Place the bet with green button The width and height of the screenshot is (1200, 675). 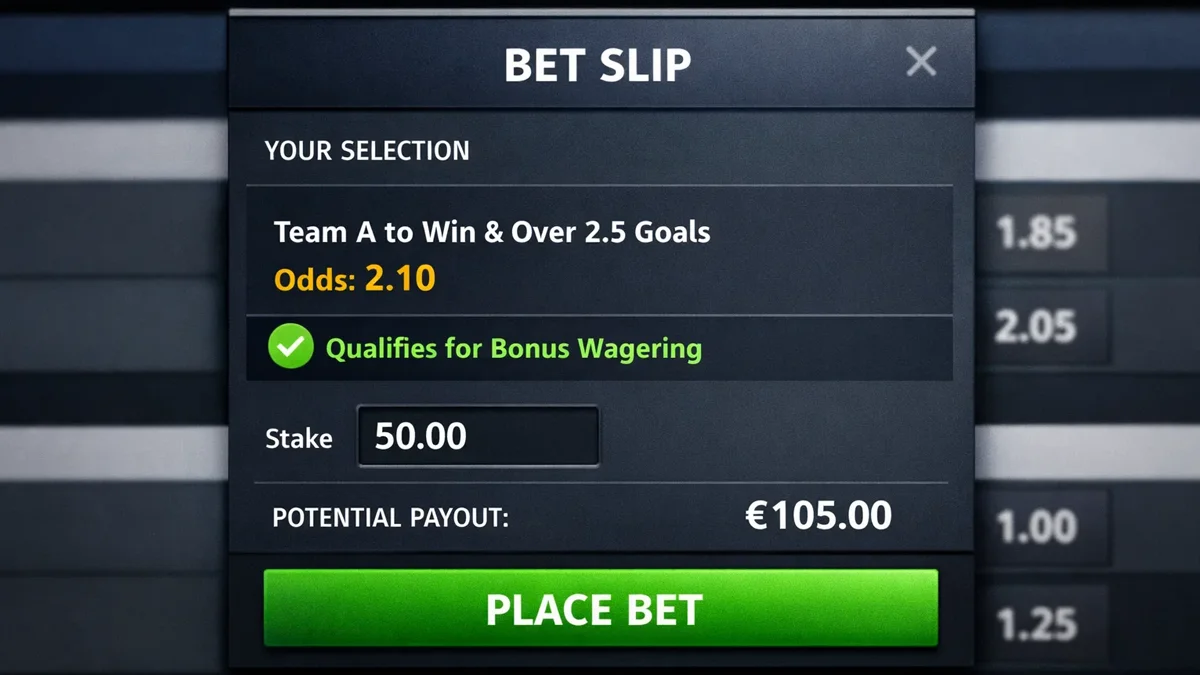pos(600,608)
